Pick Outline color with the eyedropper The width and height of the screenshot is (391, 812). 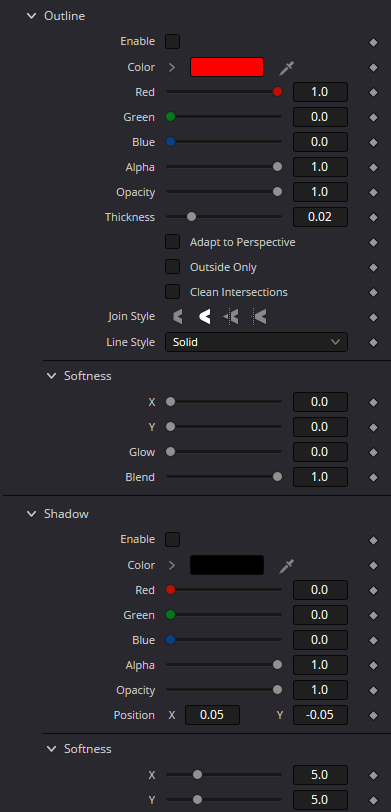click(286, 68)
